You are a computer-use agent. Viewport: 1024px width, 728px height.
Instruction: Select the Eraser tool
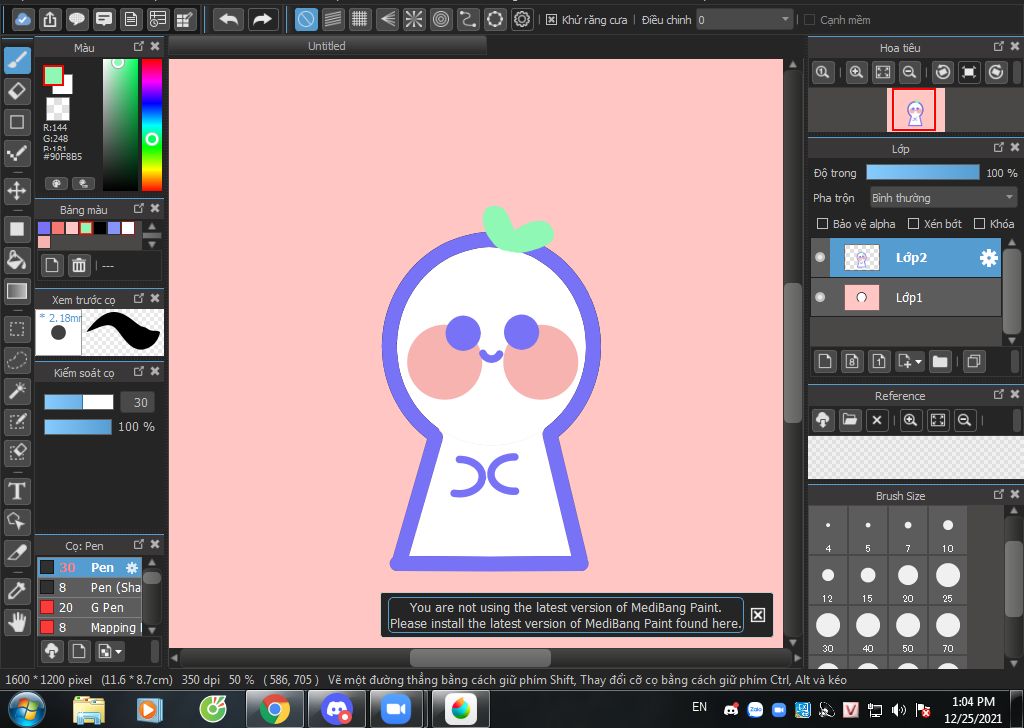[17, 91]
